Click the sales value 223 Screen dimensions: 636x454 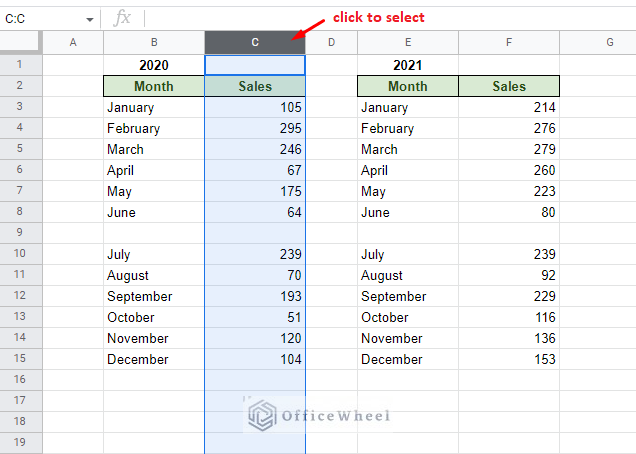509,191
